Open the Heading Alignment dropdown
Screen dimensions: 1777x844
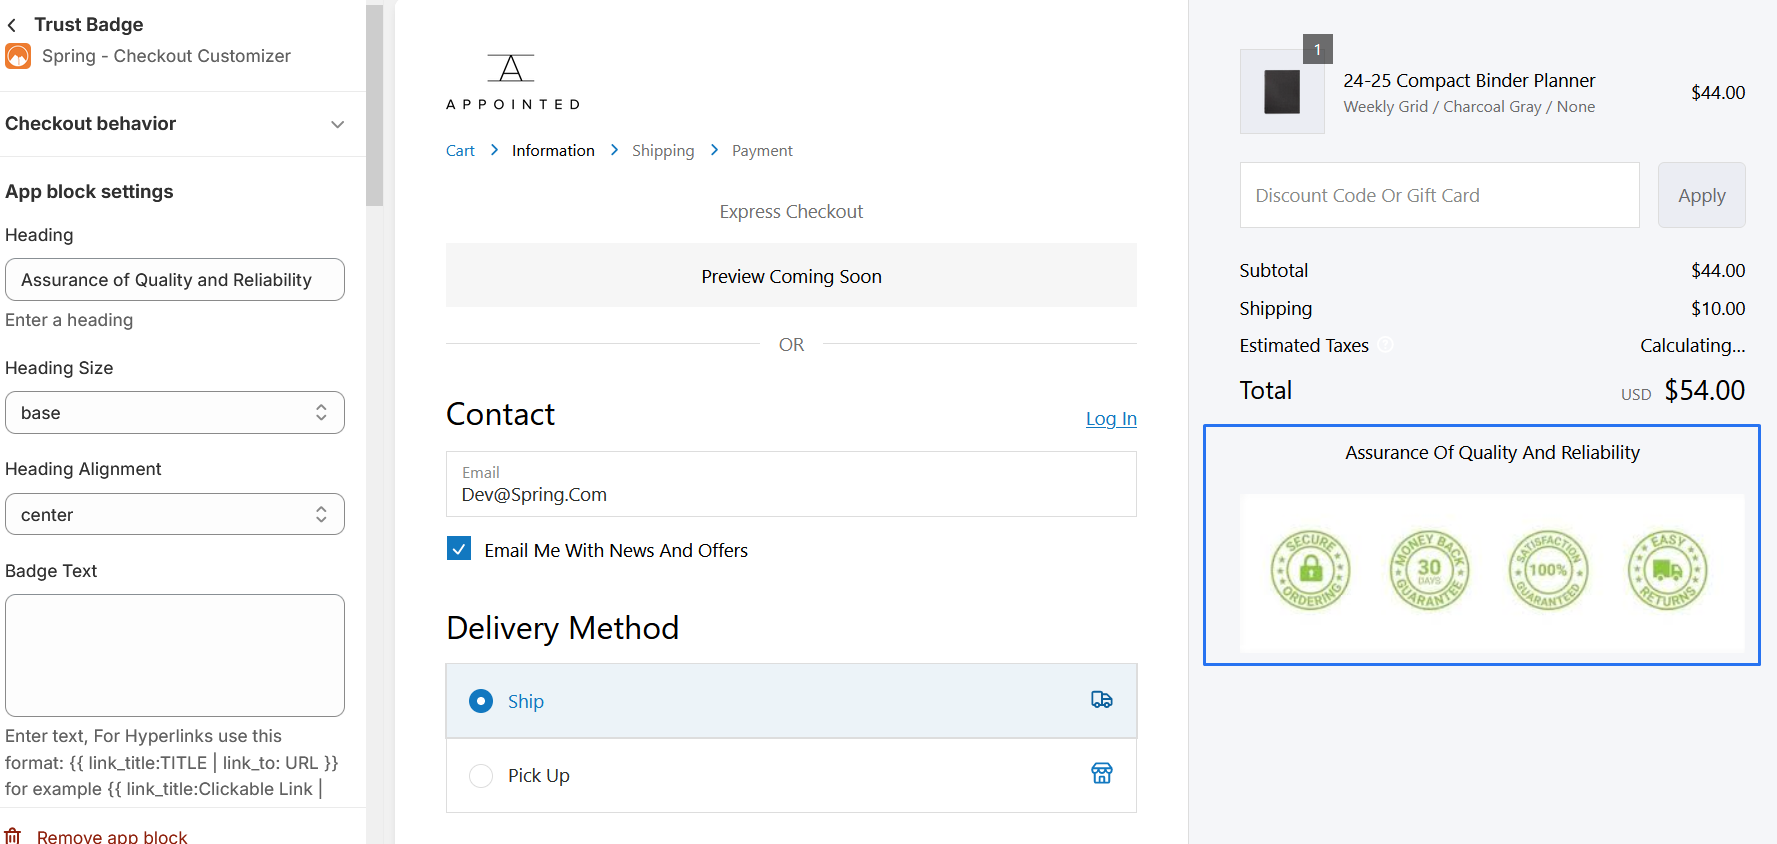(175, 515)
